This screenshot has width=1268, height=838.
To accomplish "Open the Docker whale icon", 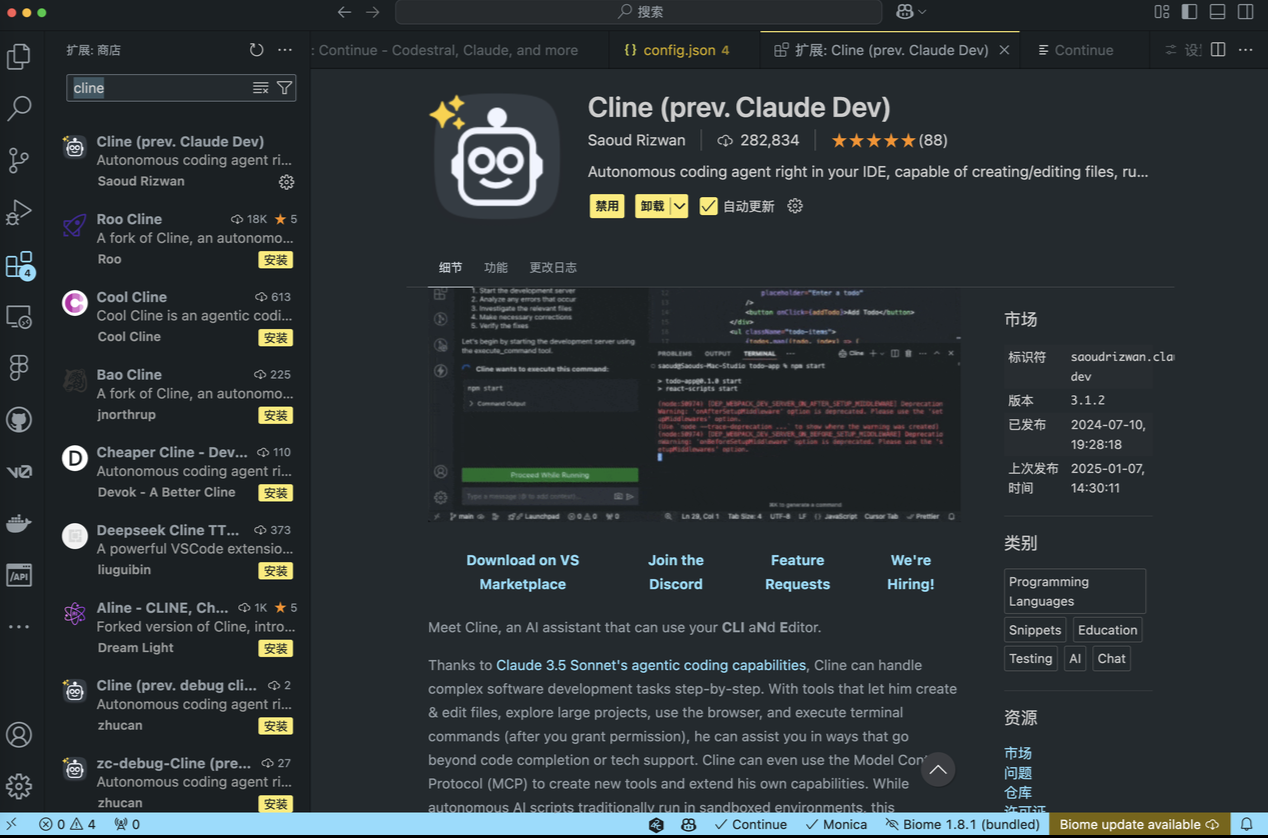I will [19, 523].
